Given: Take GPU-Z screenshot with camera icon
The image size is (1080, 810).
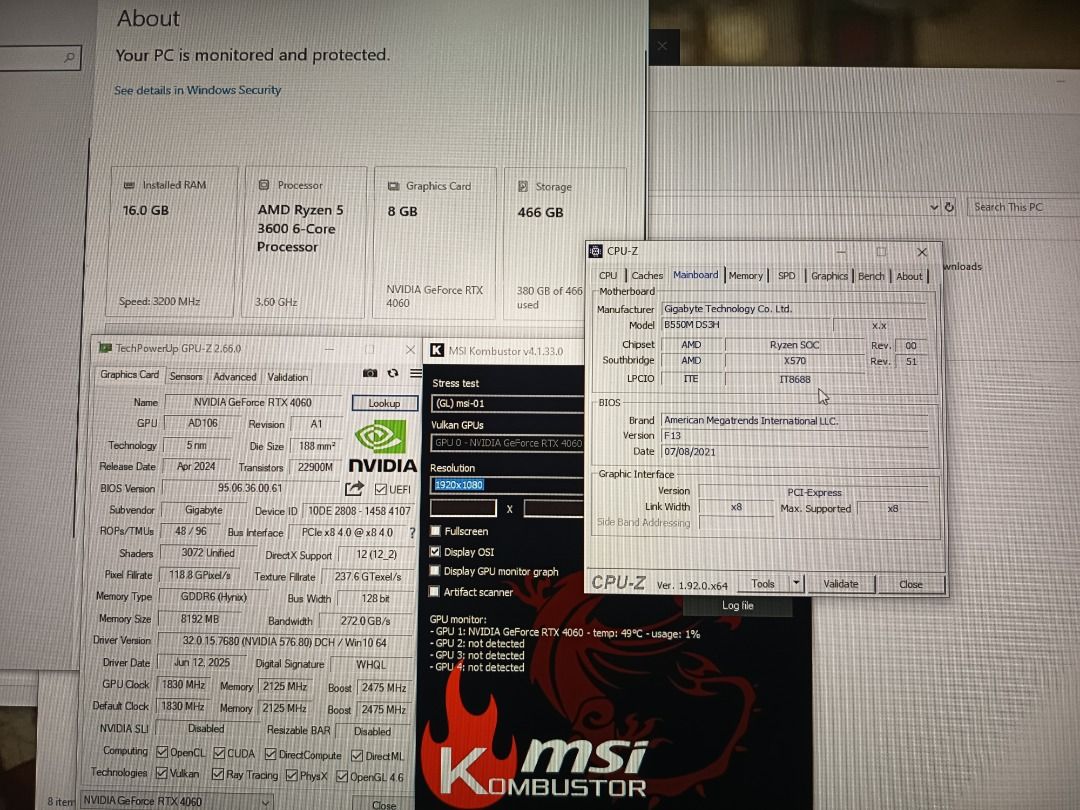Looking at the screenshot, I should click(x=370, y=373).
